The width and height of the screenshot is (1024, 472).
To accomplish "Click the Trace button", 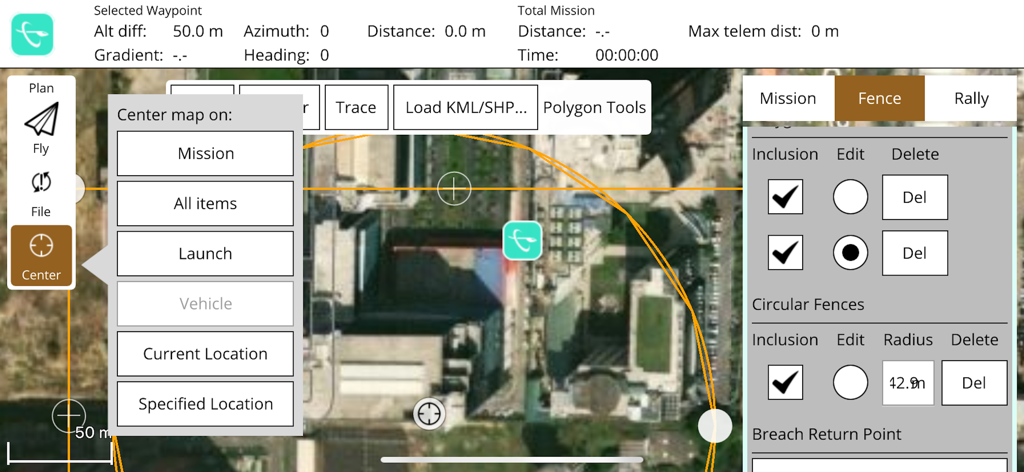I will [356, 107].
